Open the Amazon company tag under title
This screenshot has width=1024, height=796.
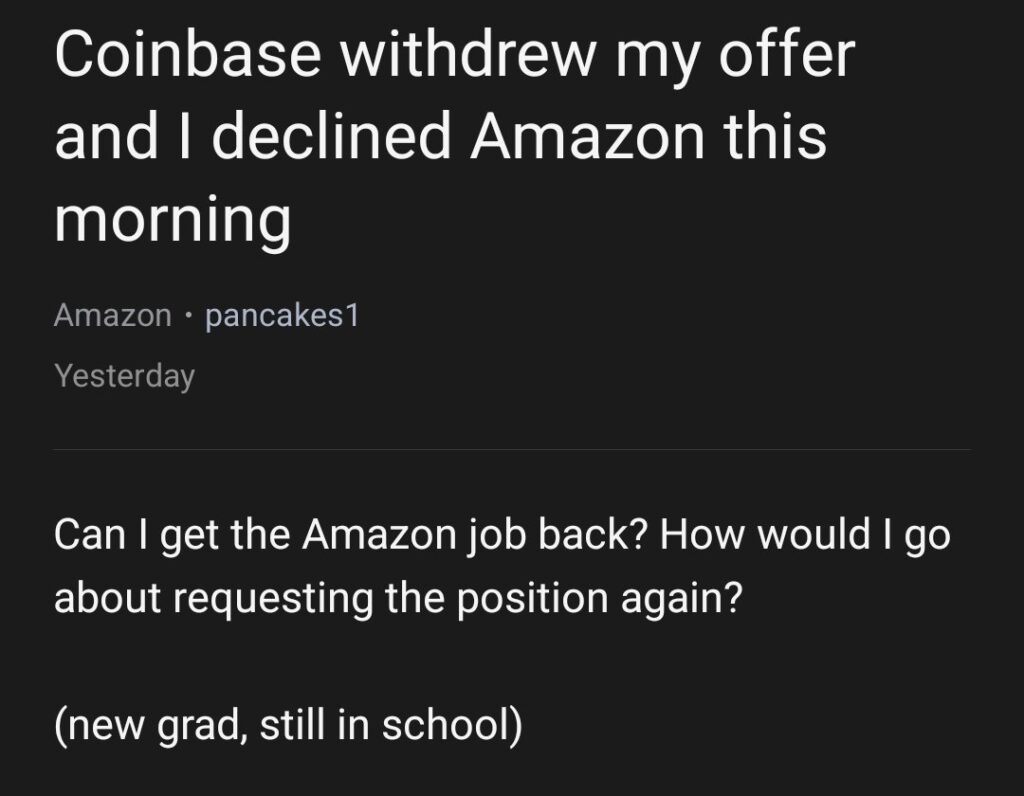point(113,315)
